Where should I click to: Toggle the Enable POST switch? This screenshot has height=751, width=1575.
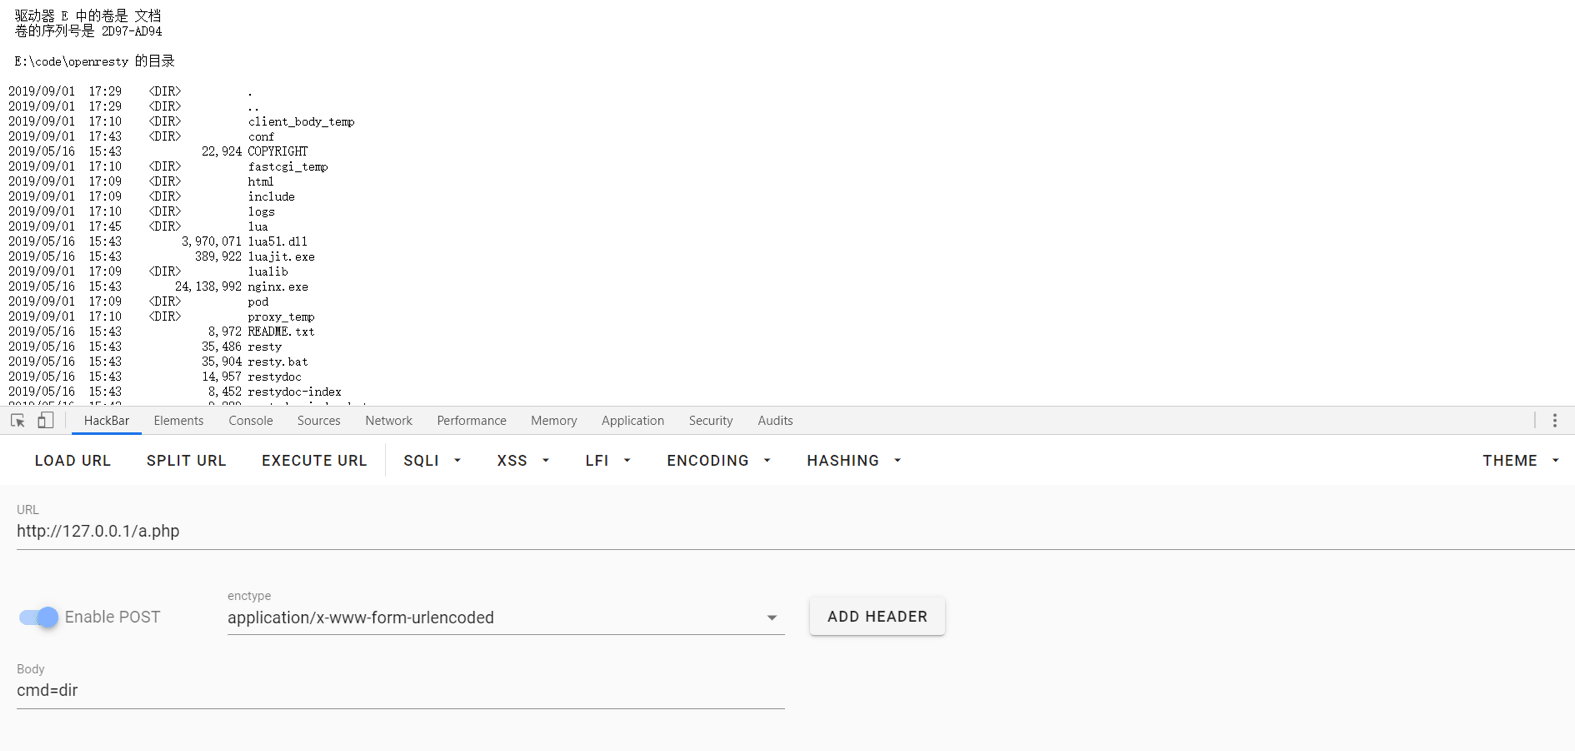coord(39,617)
